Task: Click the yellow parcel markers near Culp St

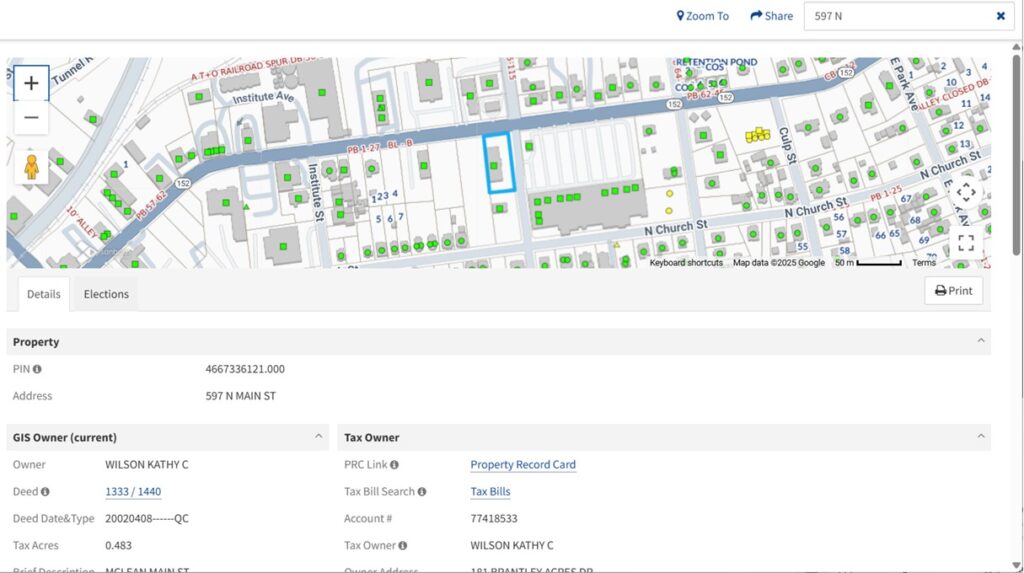Action: pos(758,135)
